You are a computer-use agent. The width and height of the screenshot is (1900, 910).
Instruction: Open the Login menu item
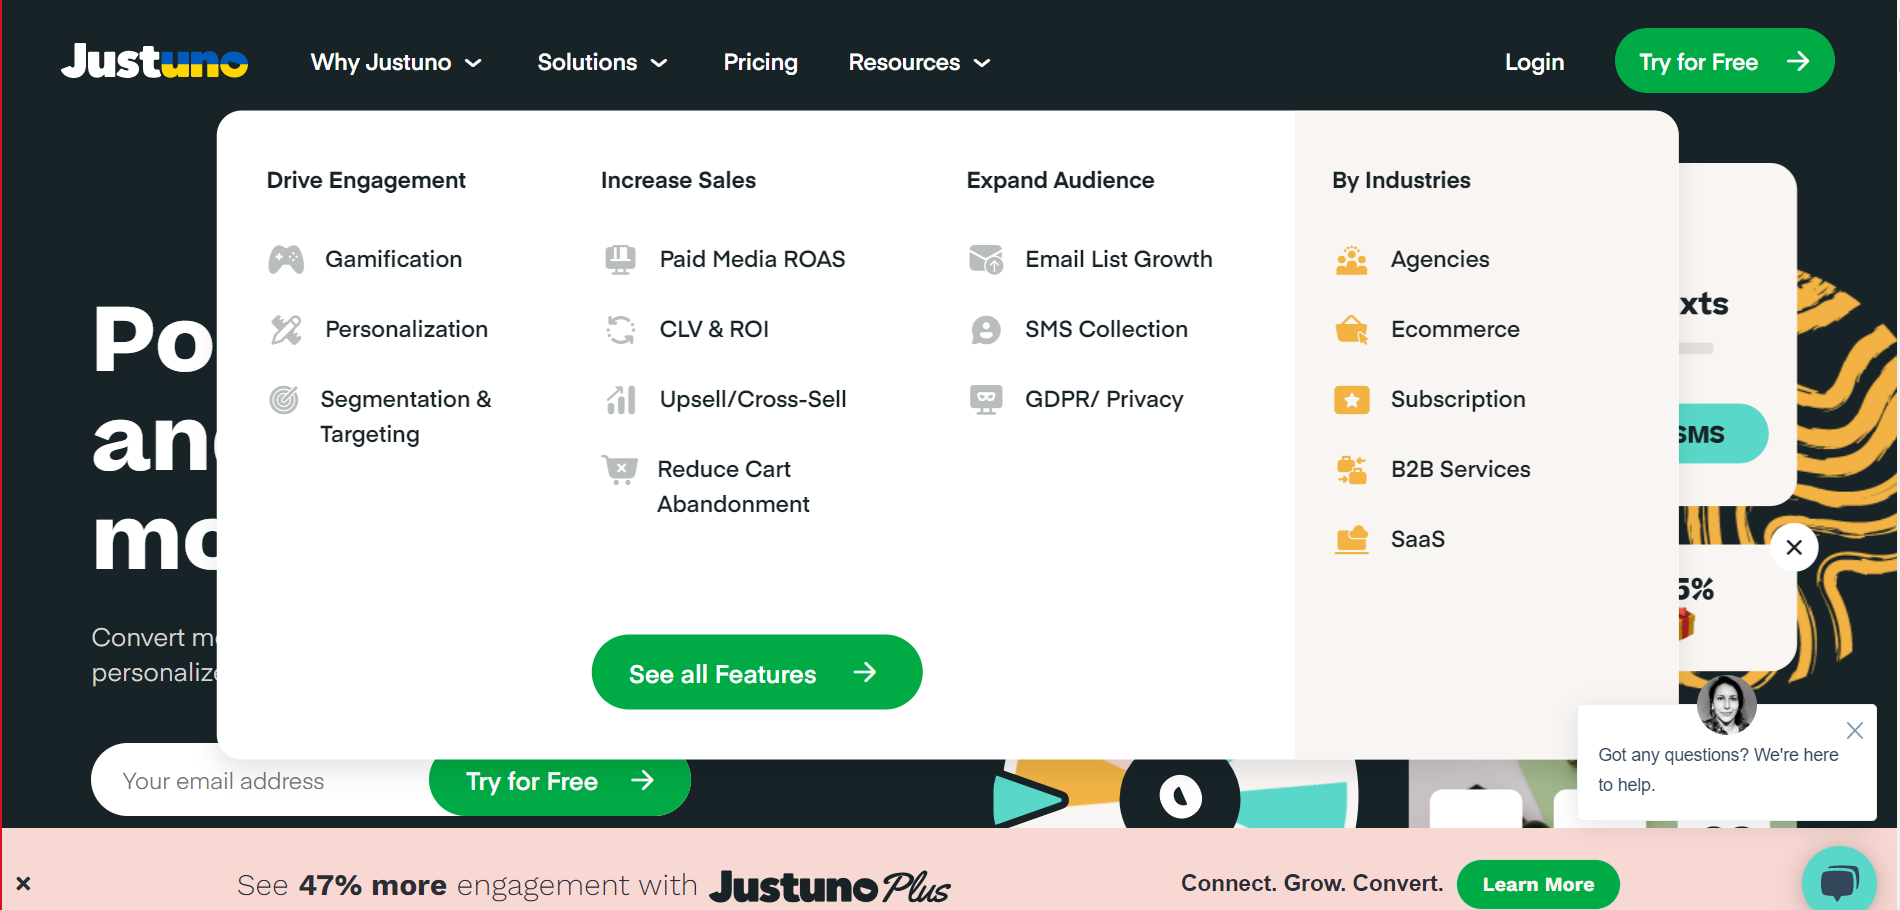[x=1534, y=62]
